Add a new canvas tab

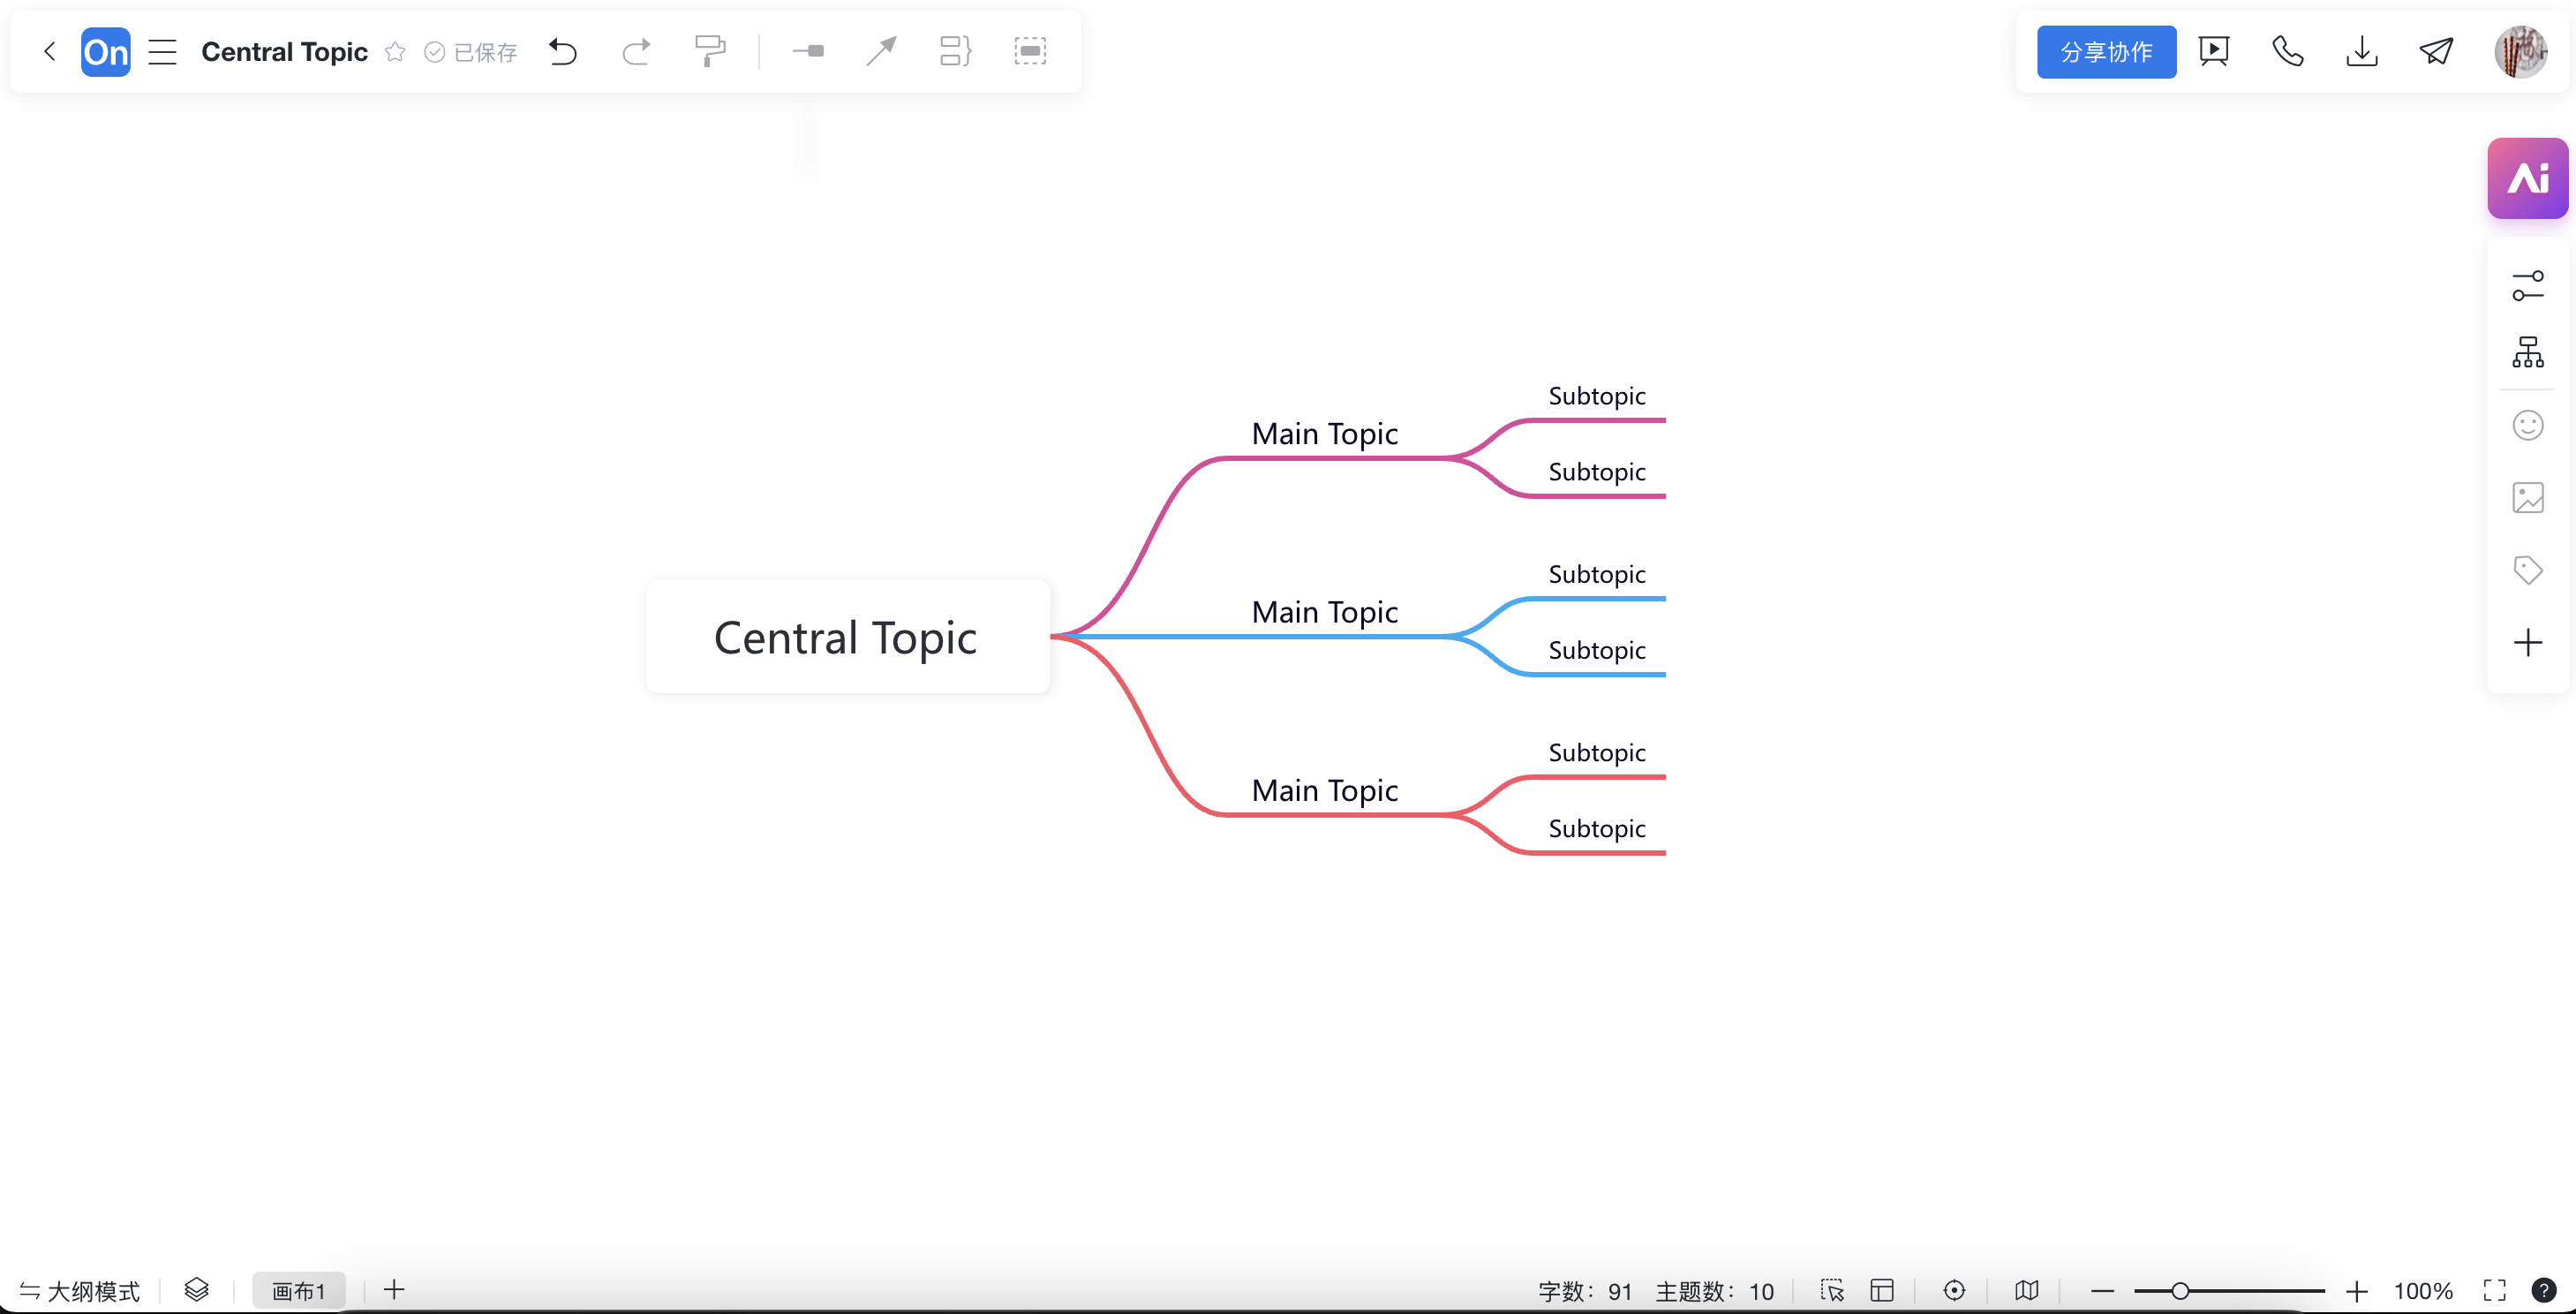coord(394,1290)
